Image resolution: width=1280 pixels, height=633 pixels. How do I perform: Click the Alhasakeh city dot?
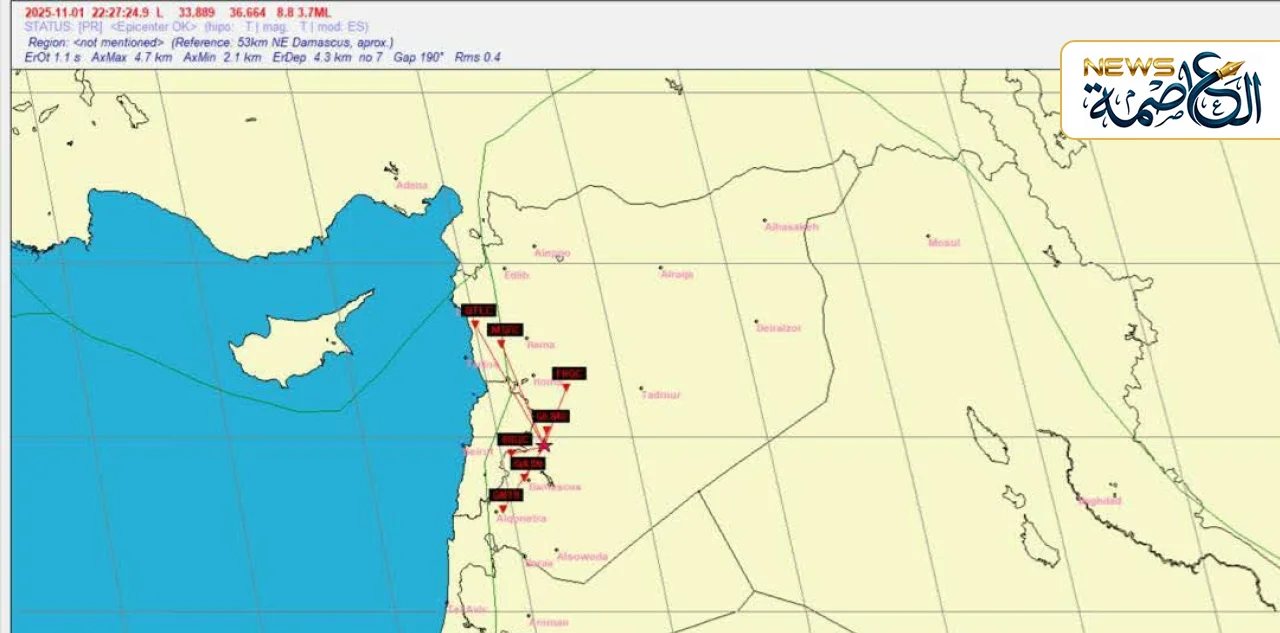click(765, 221)
